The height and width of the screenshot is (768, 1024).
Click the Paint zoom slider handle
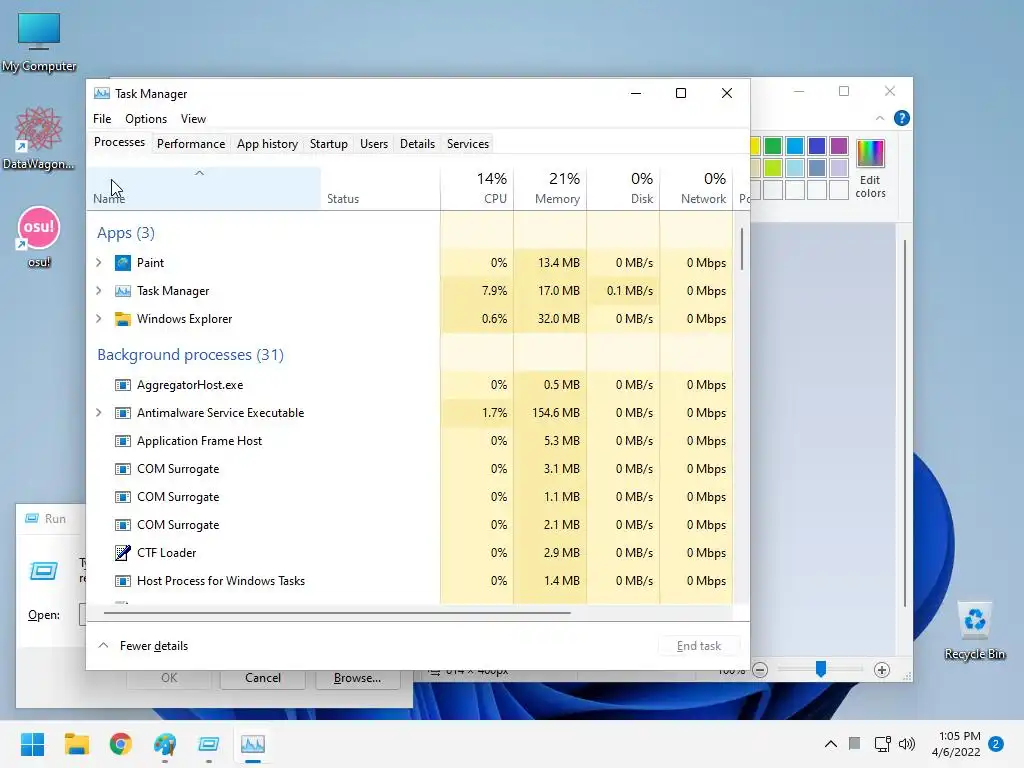[x=821, y=669]
